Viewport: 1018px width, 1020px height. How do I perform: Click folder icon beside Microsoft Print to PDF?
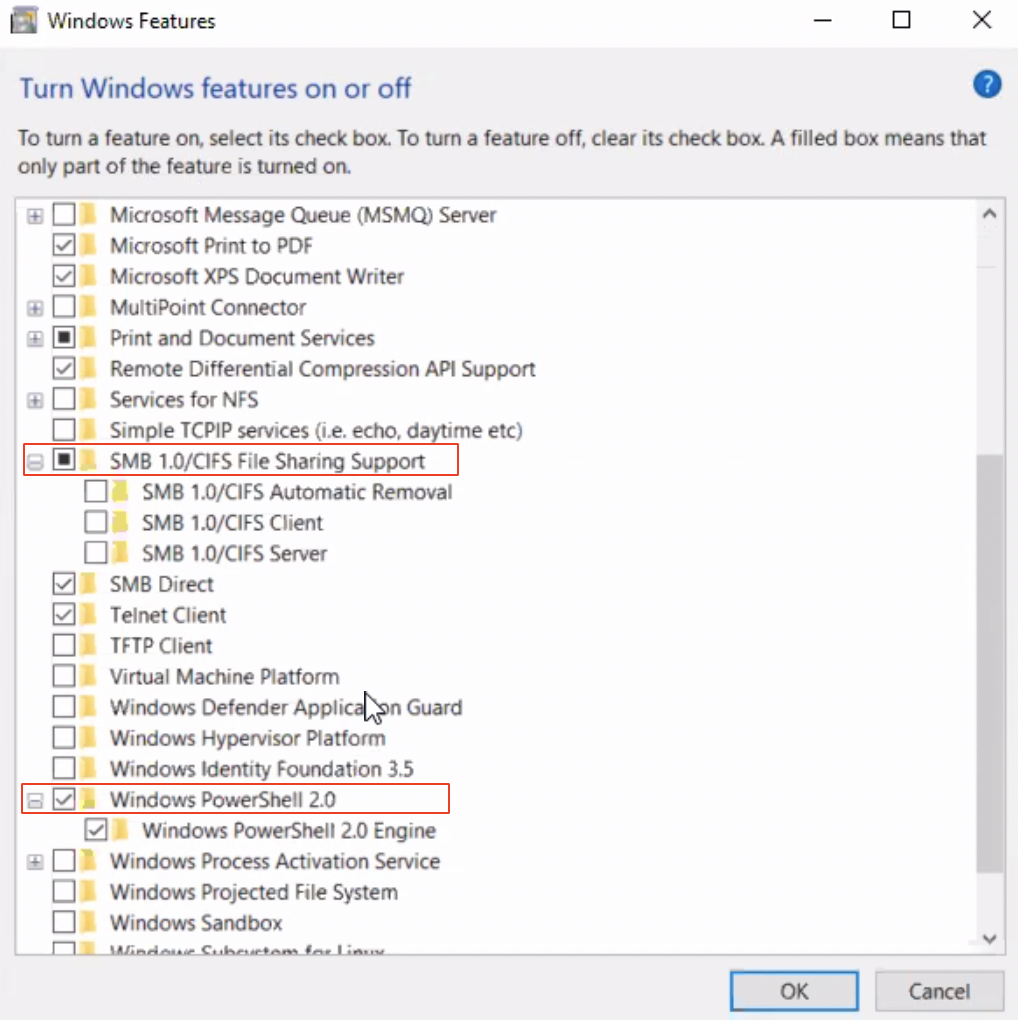(89, 245)
